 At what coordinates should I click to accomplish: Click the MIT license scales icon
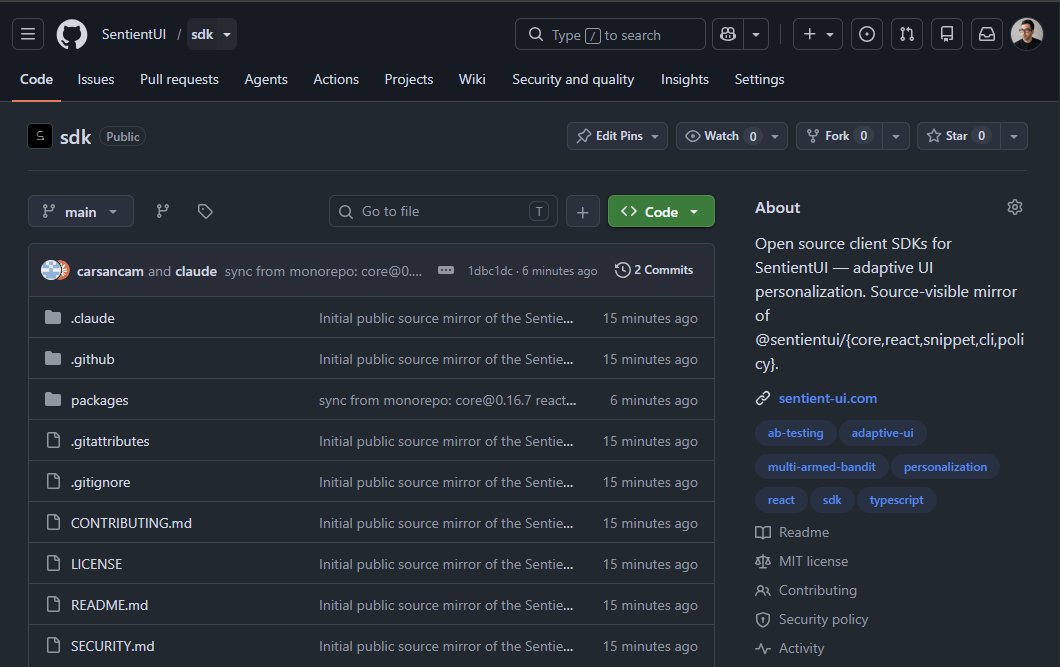763,562
